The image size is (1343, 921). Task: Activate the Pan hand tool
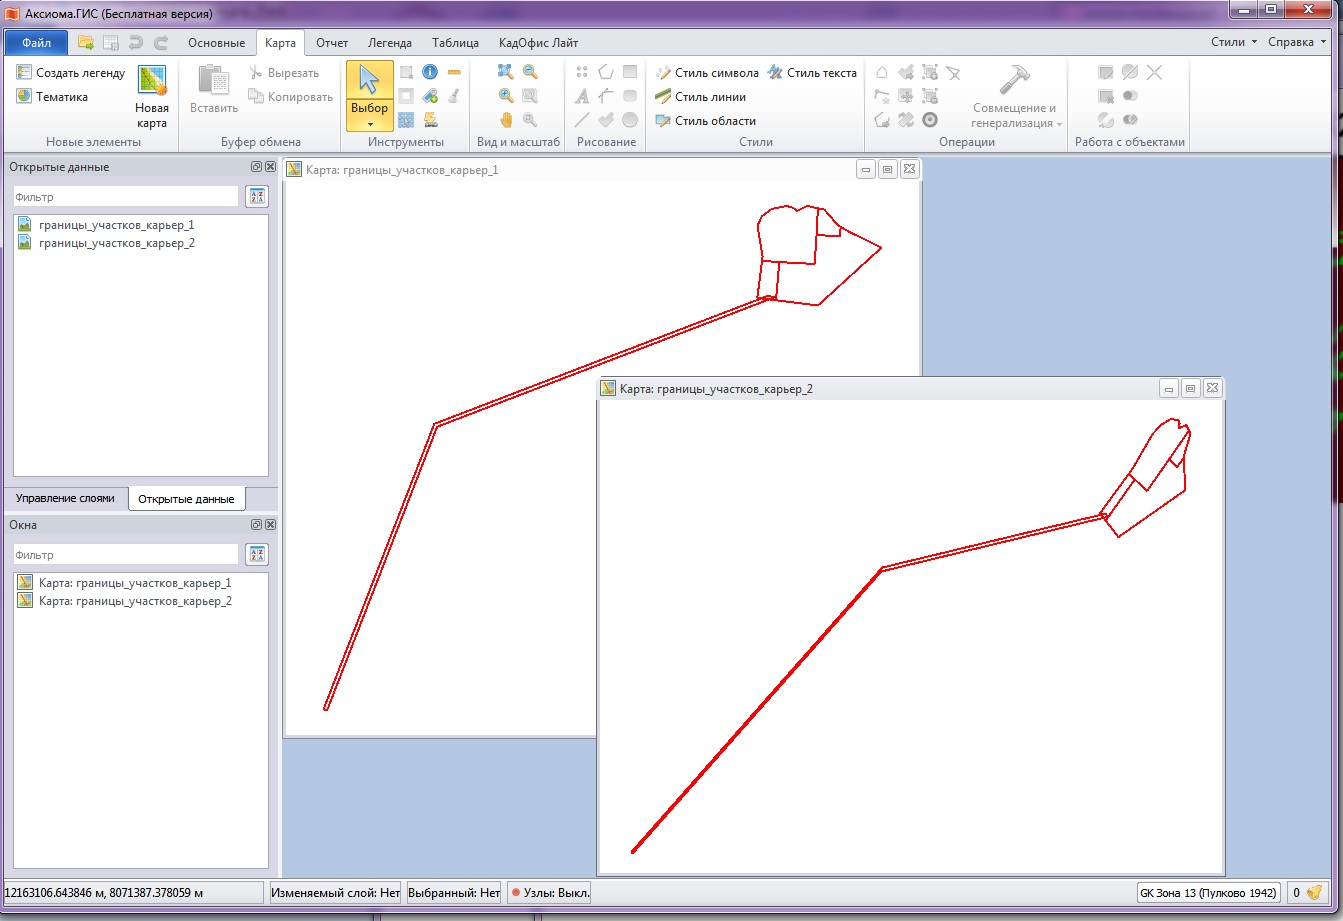(506, 120)
